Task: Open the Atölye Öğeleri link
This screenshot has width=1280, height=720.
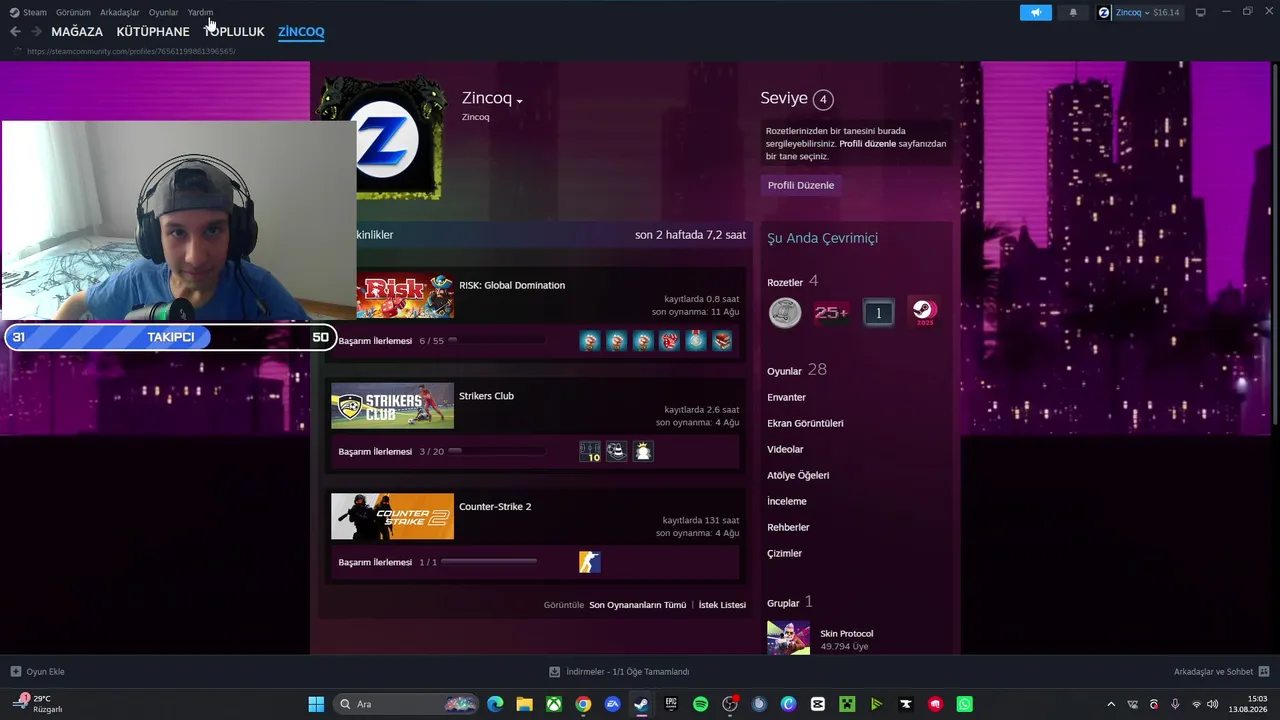Action: [x=798, y=475]
